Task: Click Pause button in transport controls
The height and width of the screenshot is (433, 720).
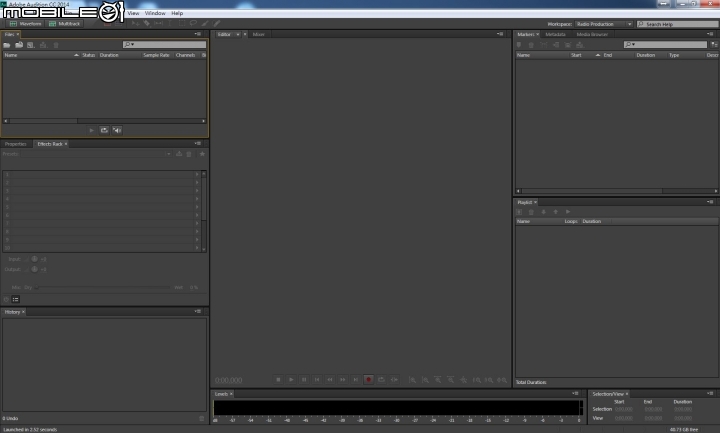Action: point(304,380)
